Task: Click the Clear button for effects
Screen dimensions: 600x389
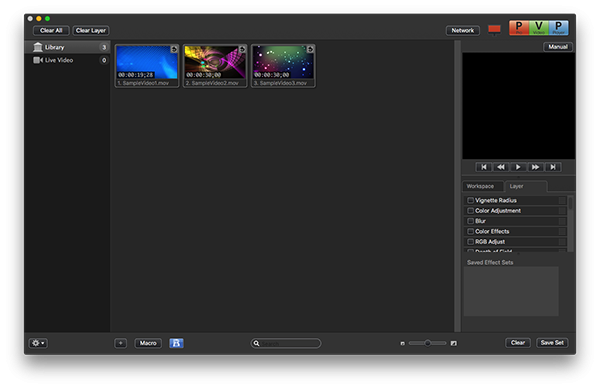Action: pos(518,343)
